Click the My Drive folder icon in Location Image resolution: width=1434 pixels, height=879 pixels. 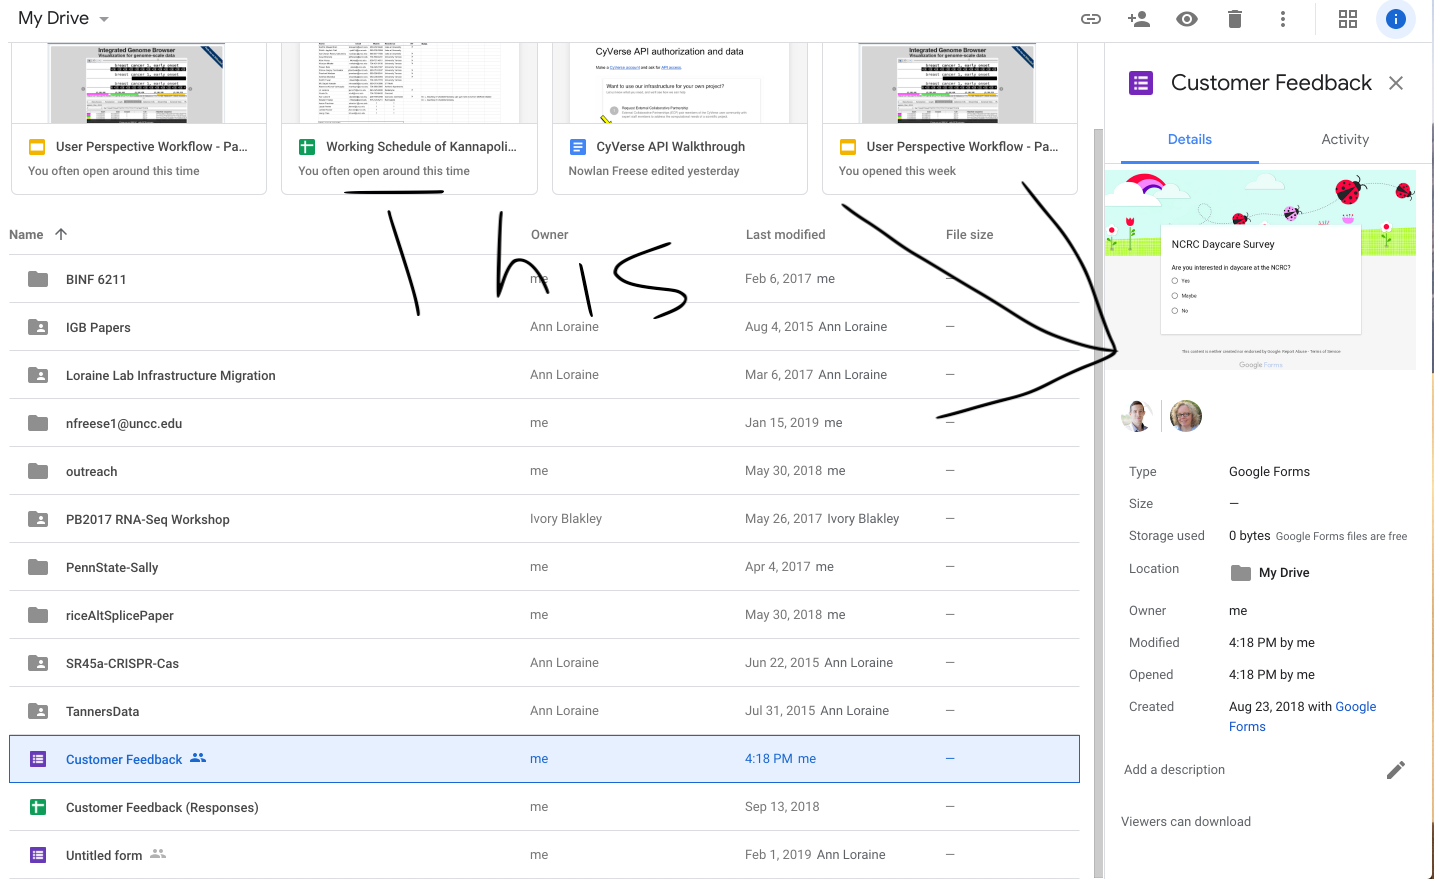pos(1241,573)
